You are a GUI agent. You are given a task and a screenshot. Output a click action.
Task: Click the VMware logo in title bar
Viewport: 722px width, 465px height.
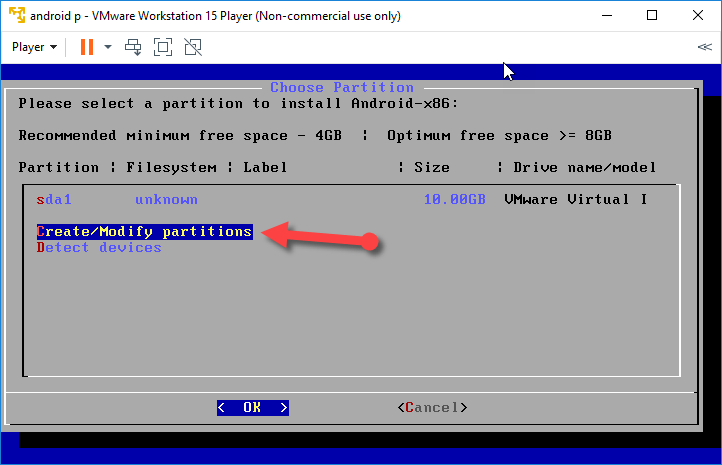coord(16,15)
